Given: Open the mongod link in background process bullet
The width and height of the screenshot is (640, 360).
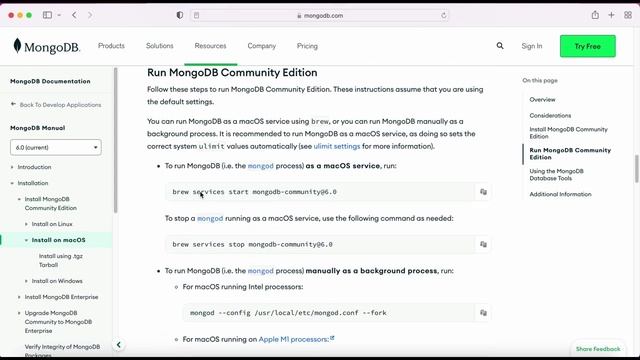Looking at the screenshot, I should click(x=260, y=271).
